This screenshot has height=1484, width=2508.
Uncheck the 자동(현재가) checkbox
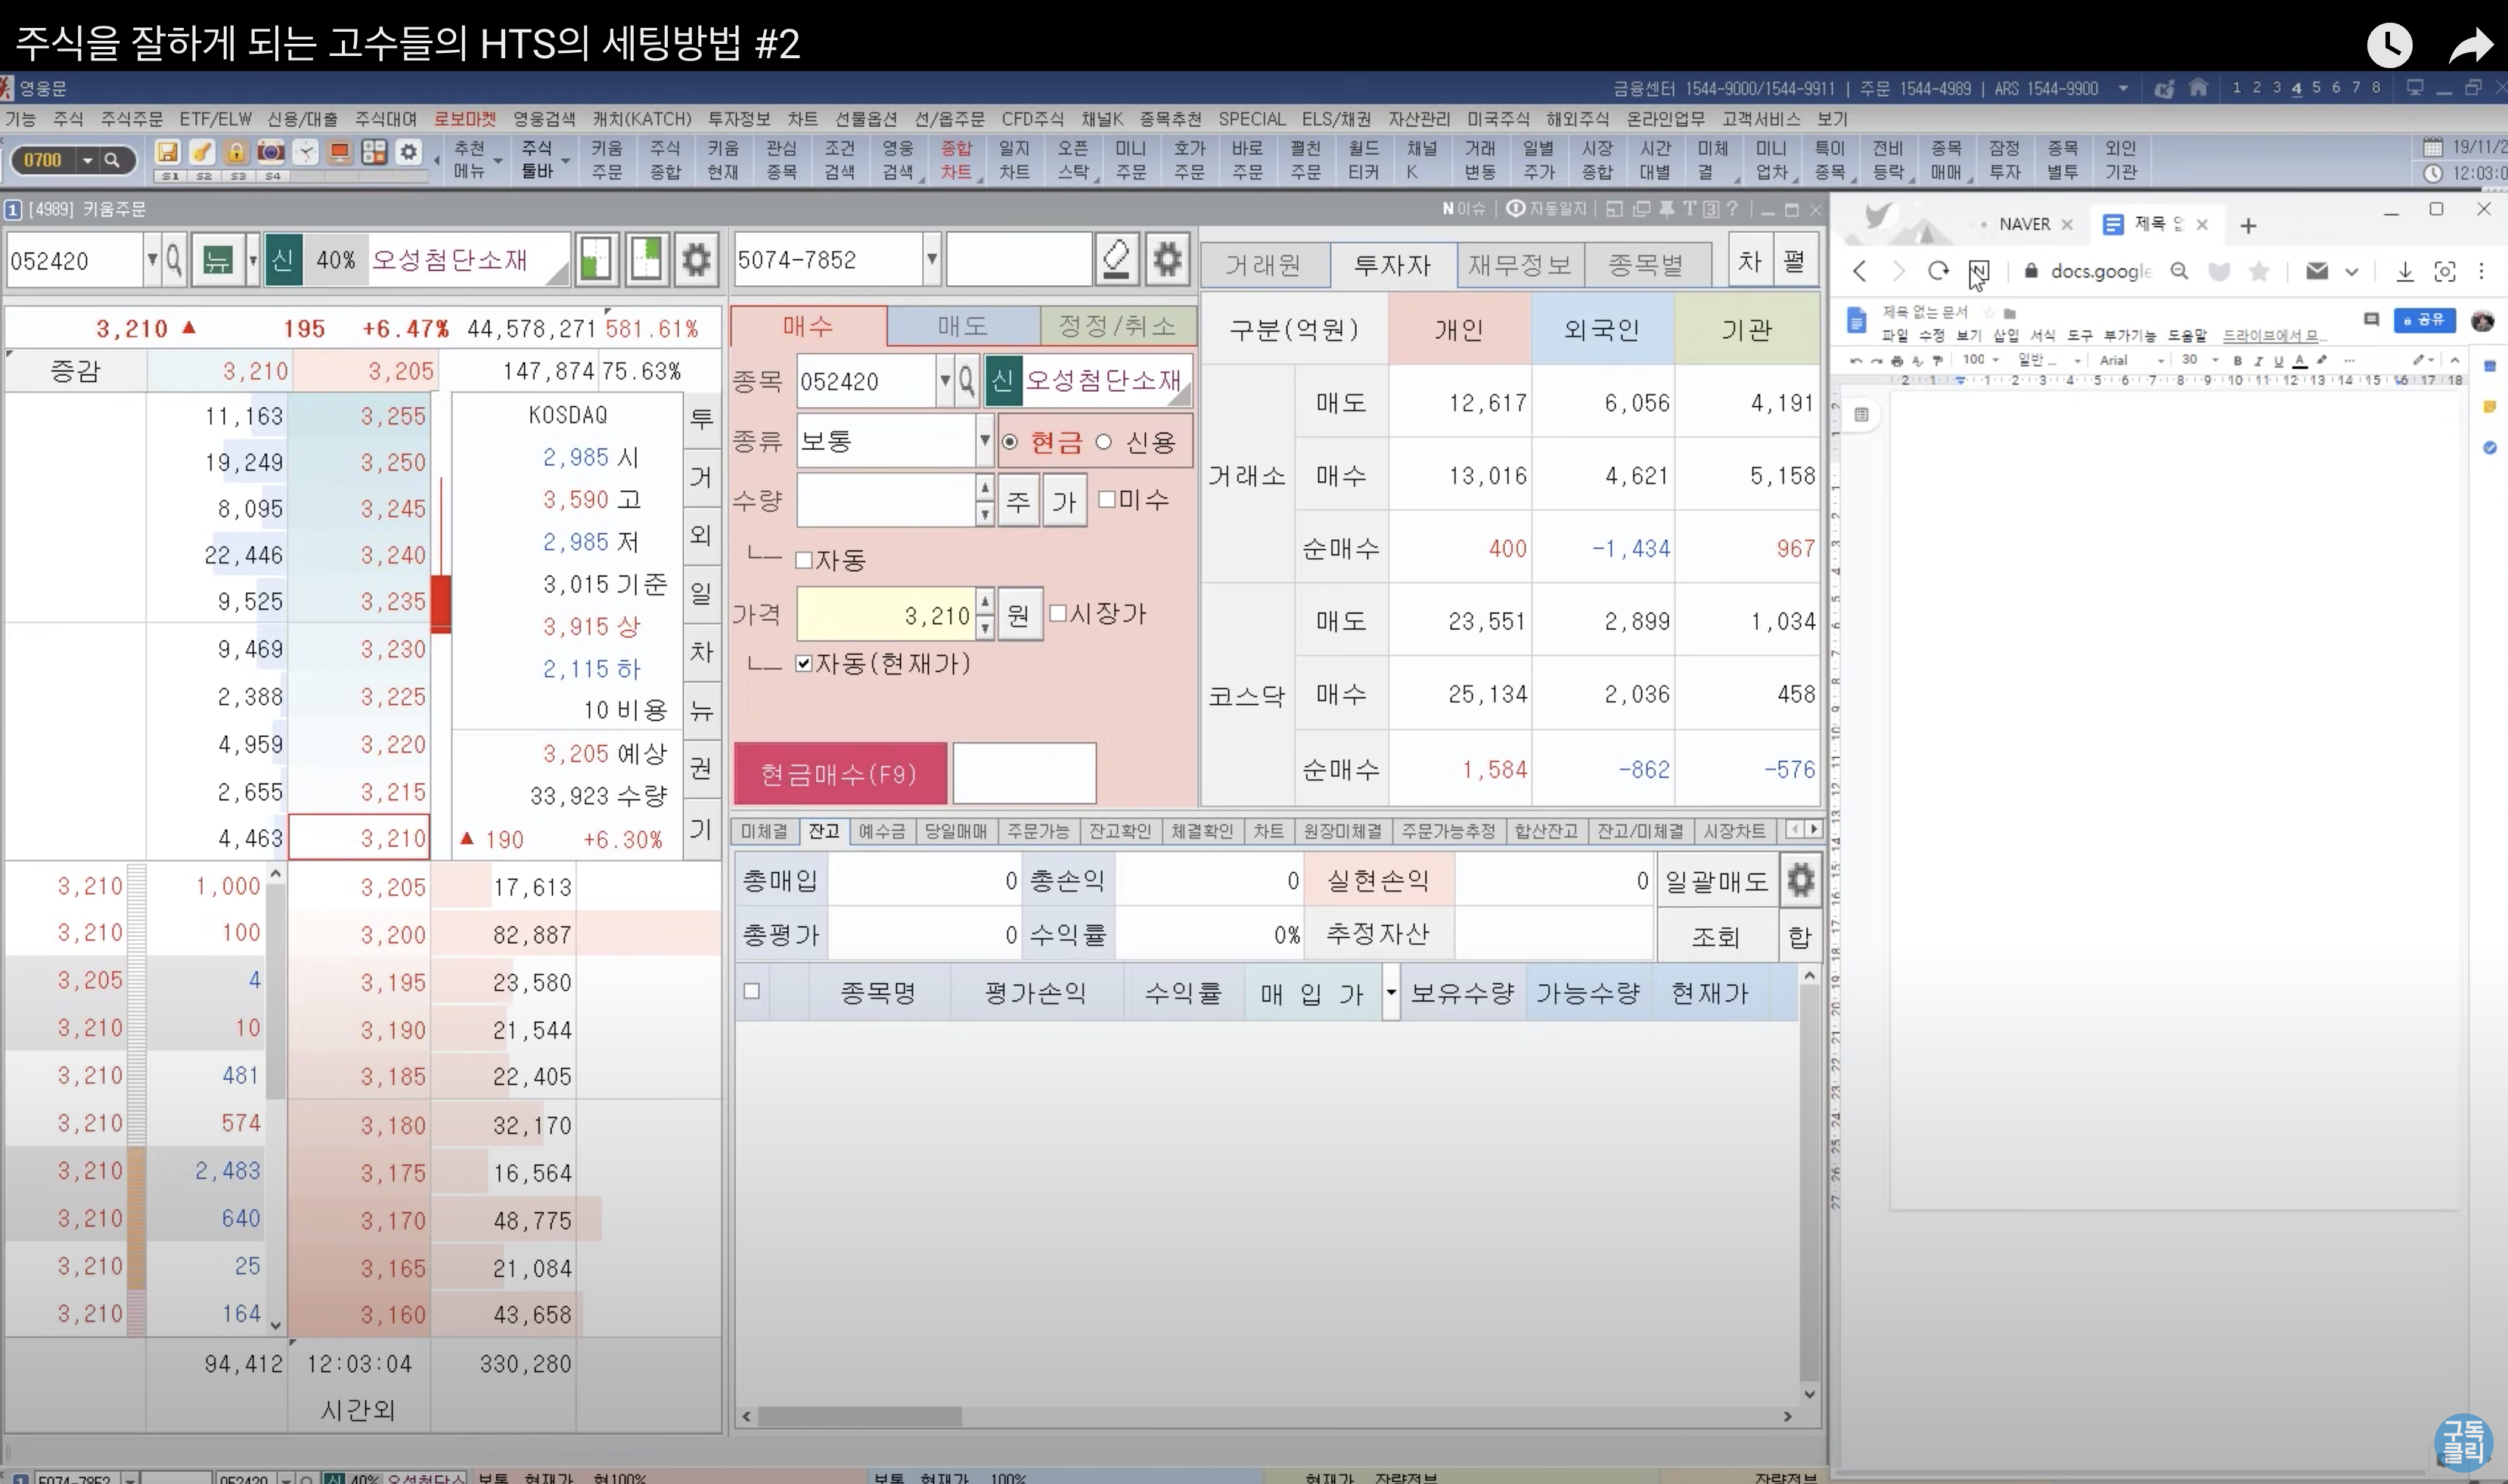804,664
